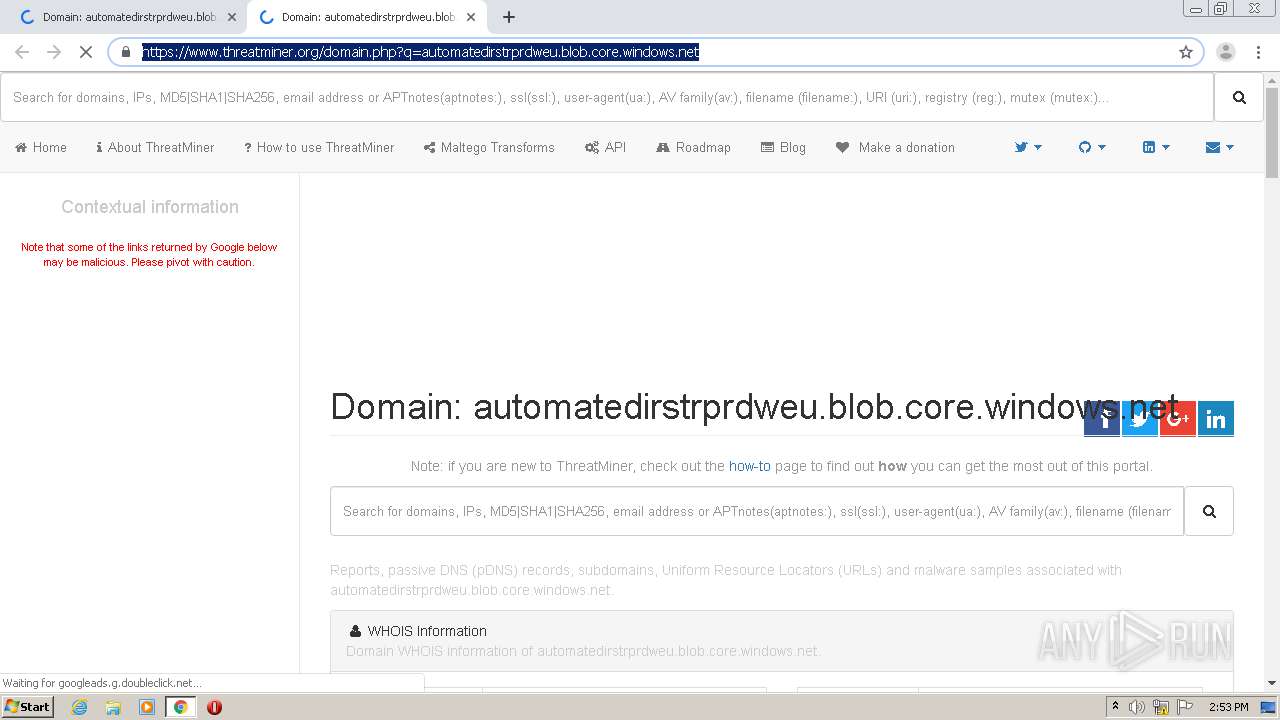Viewport: 1280px width, 720px height.
Task: Launch Internet Explorer from taskbar
Action: click(x=80, y=707)
